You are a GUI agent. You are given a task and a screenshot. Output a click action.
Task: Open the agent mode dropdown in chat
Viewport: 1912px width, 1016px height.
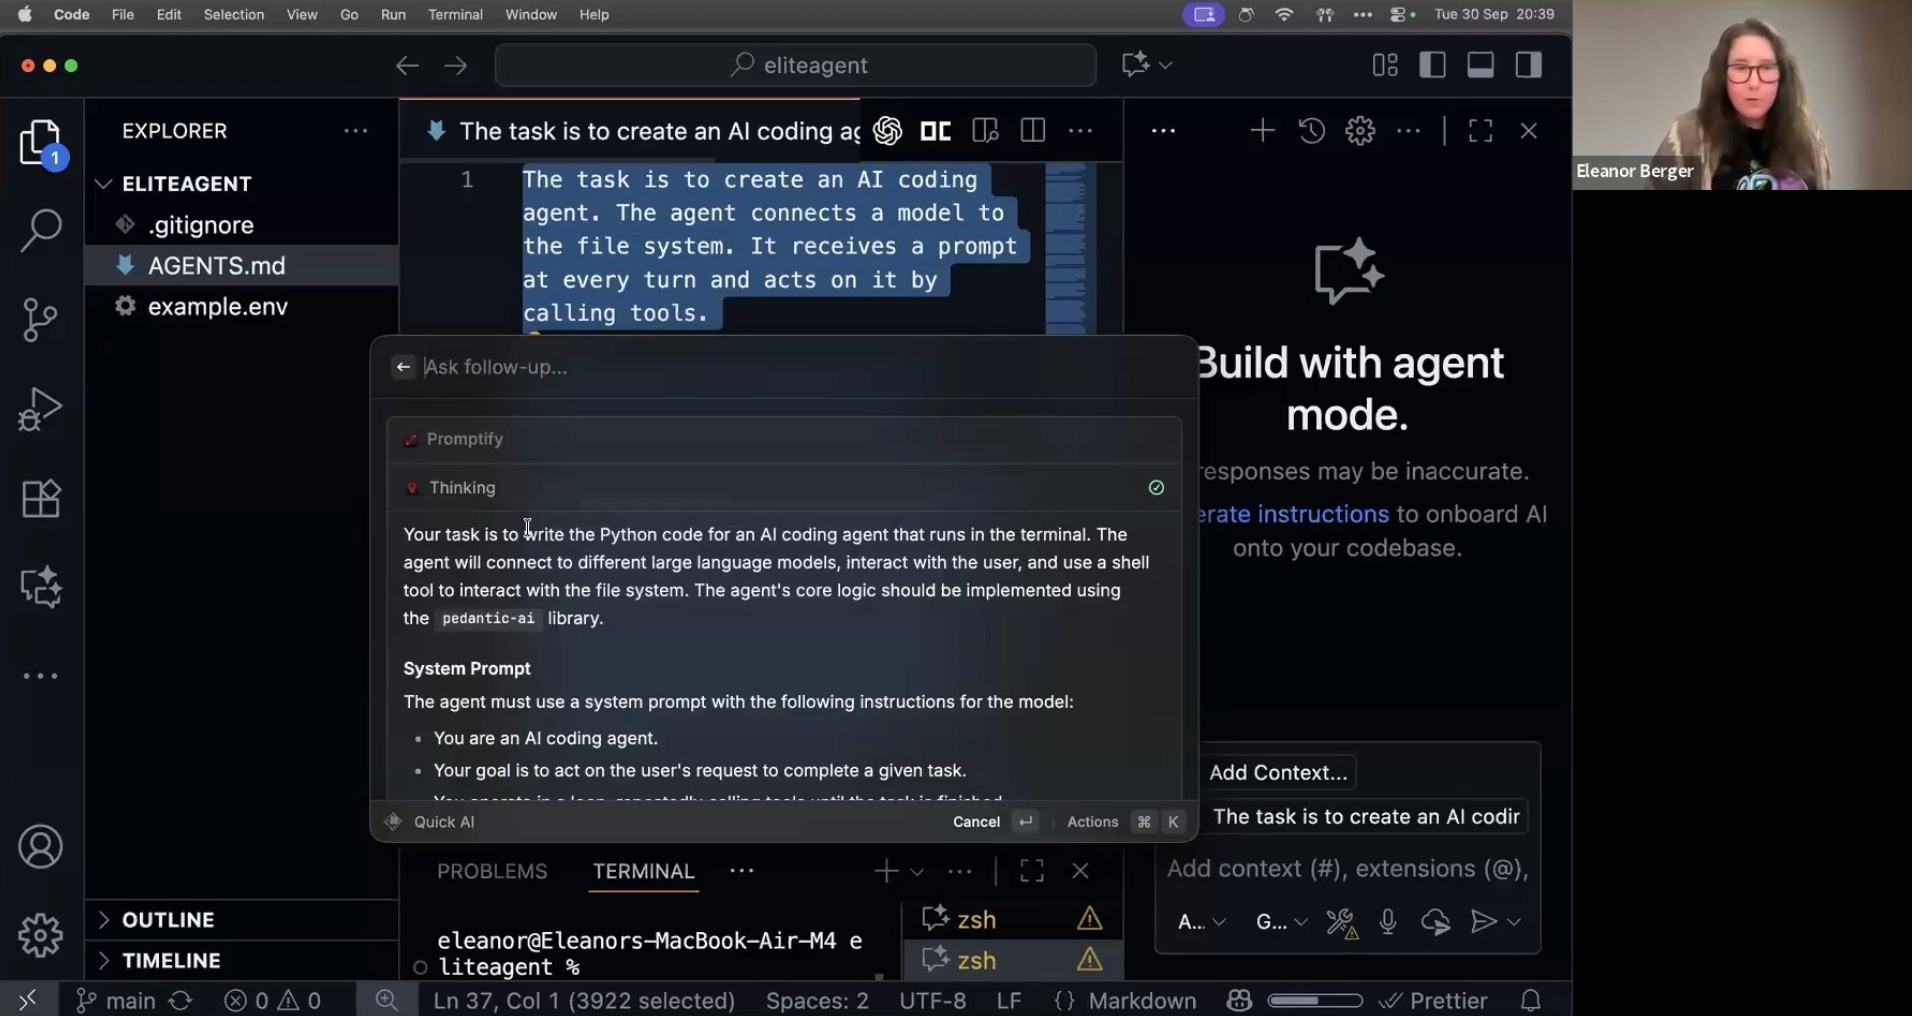point(1201,922)
